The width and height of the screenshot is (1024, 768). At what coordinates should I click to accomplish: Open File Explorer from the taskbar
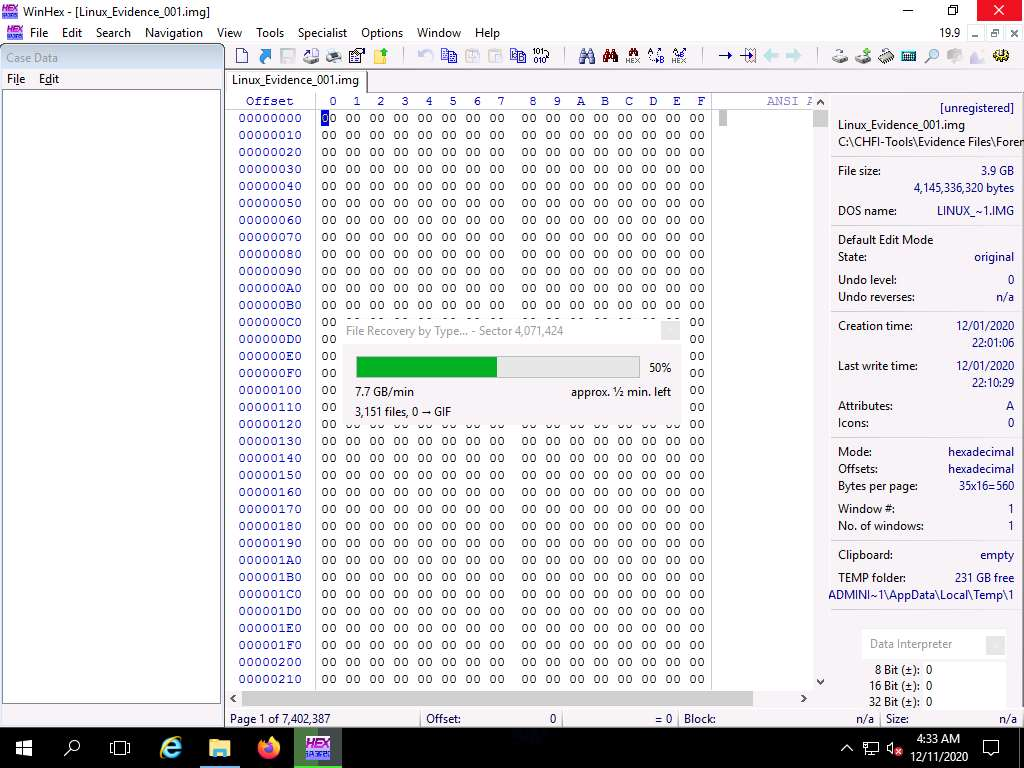[219, 748]
